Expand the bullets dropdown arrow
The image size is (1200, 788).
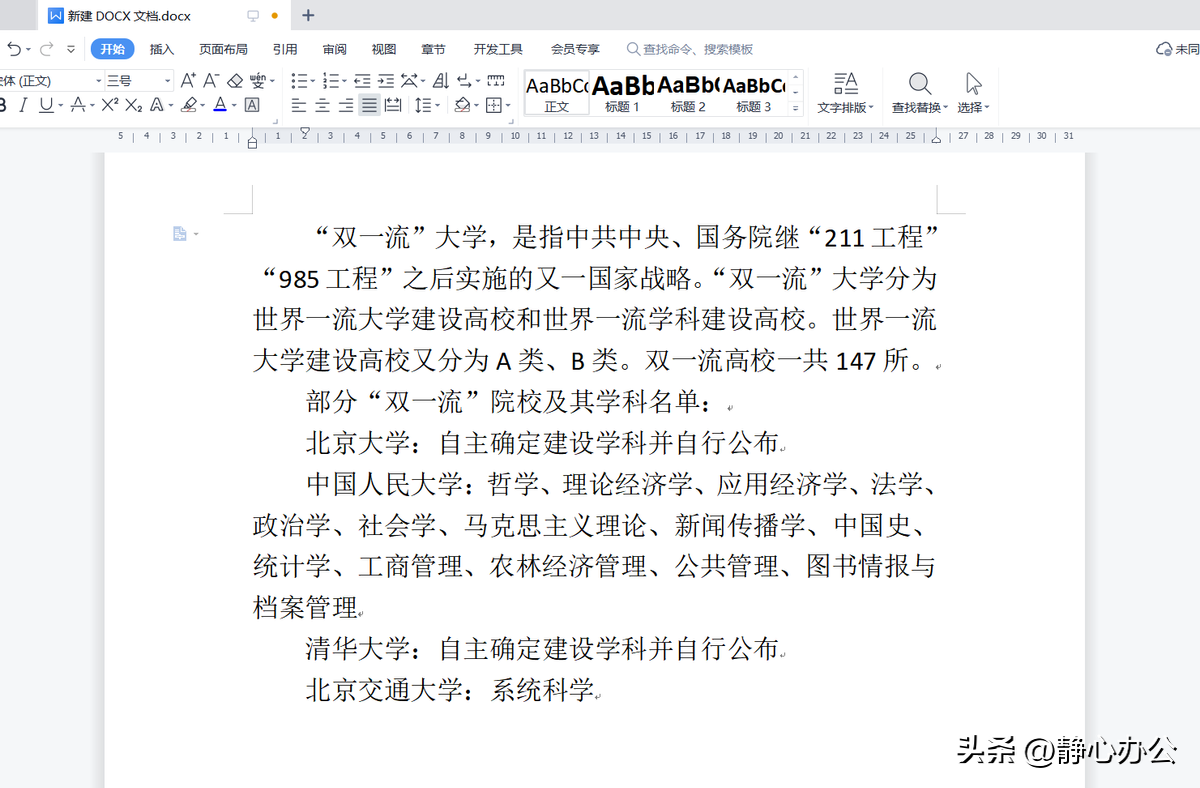(x=312, y=80)
